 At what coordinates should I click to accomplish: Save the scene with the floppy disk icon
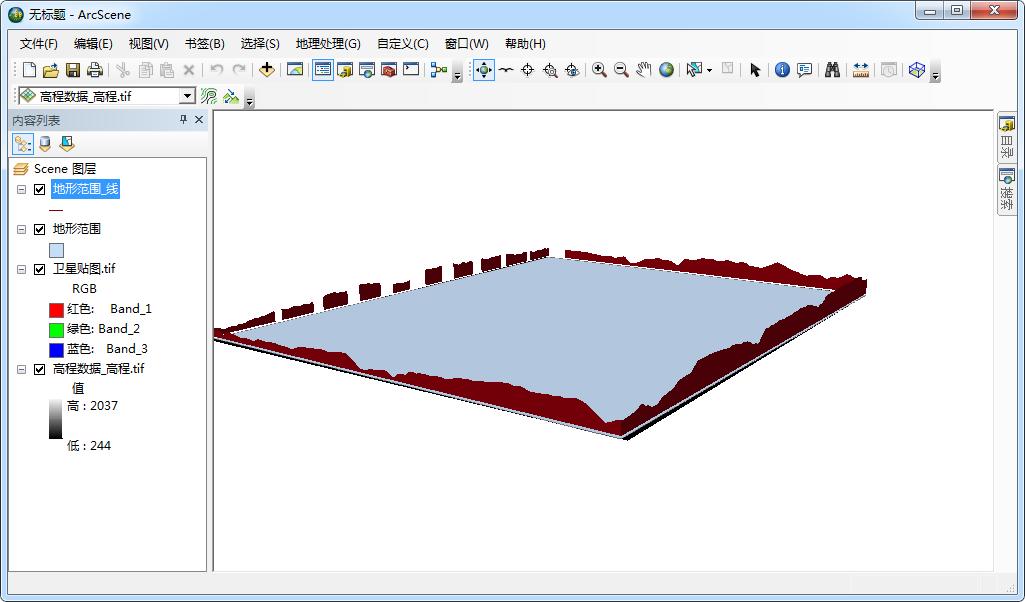(73, 70)
